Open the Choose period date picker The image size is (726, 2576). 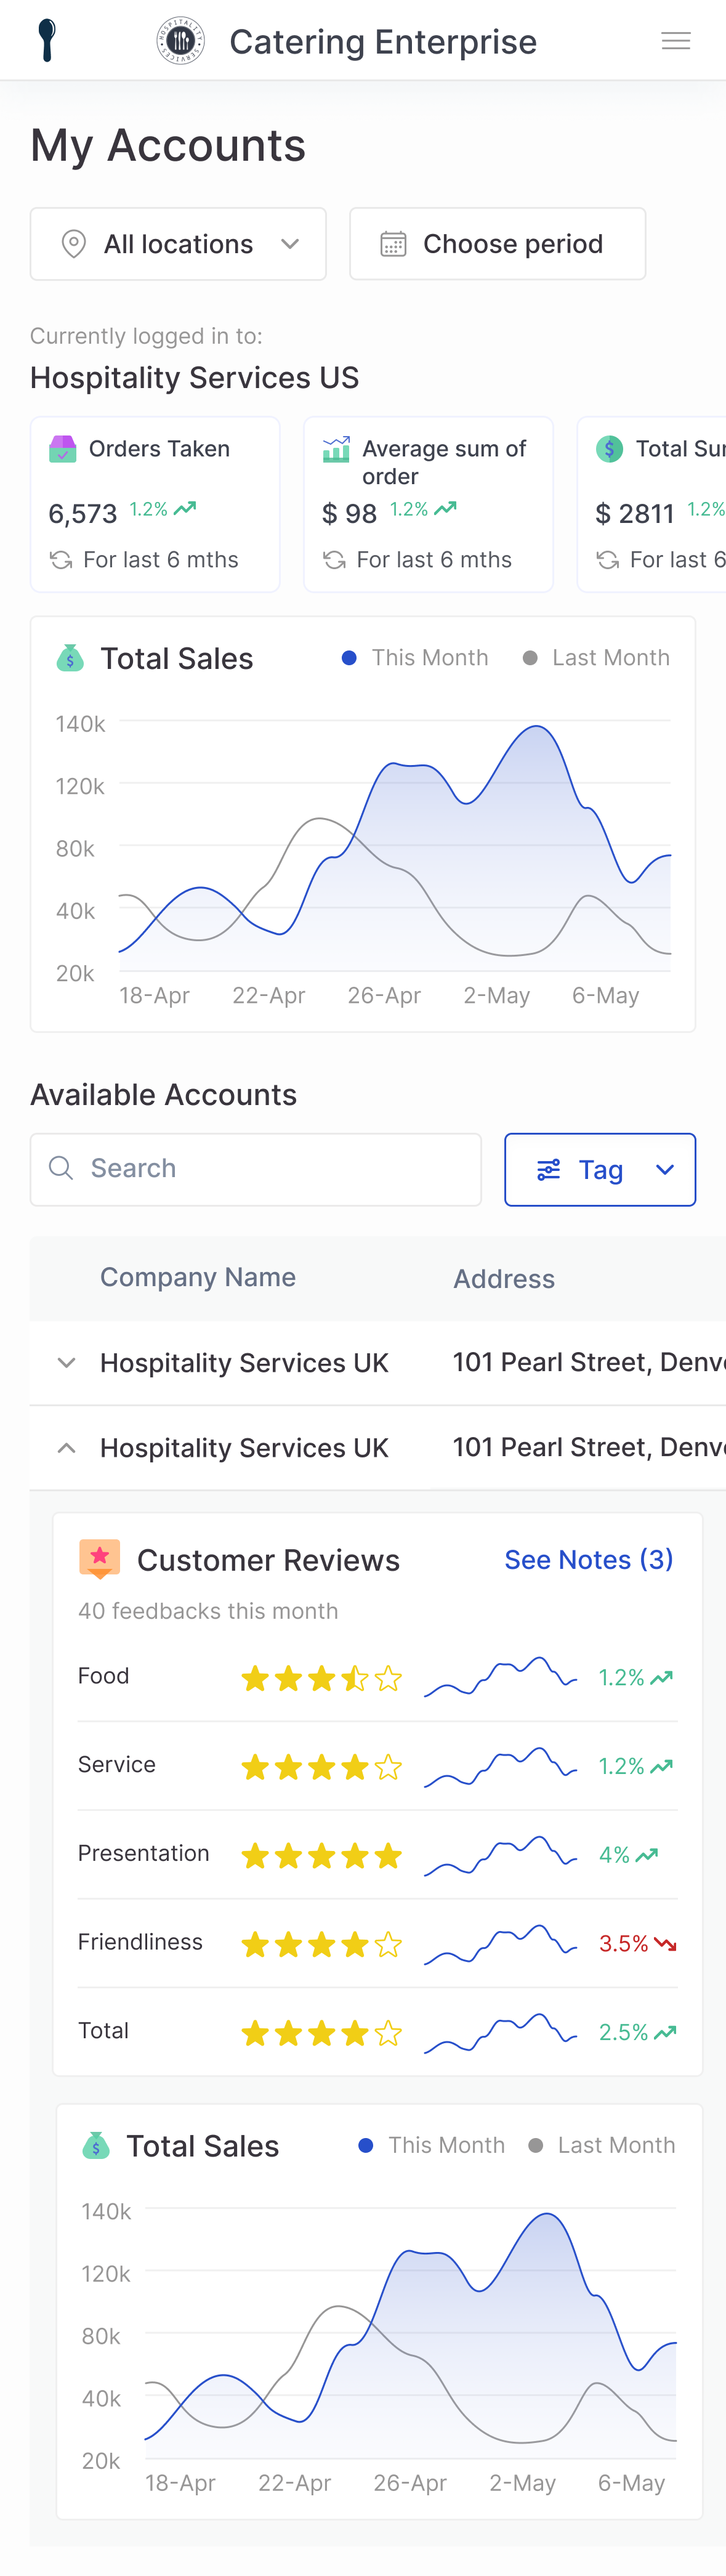pos(497,244)
